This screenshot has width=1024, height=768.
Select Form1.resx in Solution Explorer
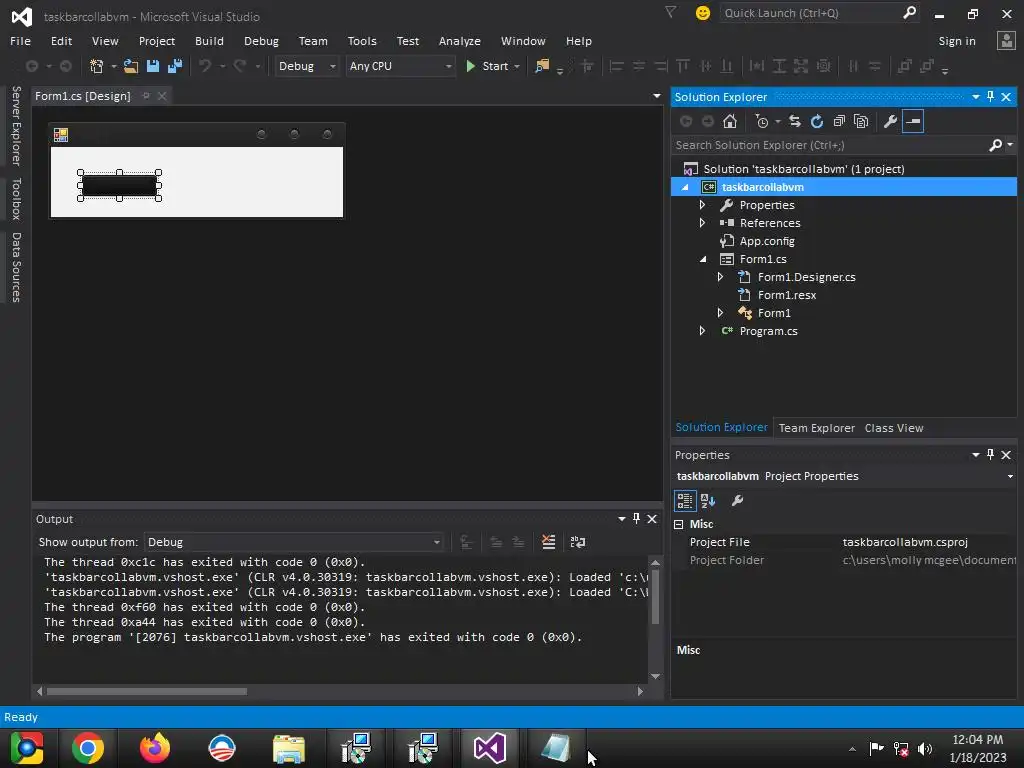click(x=786, y=295)
